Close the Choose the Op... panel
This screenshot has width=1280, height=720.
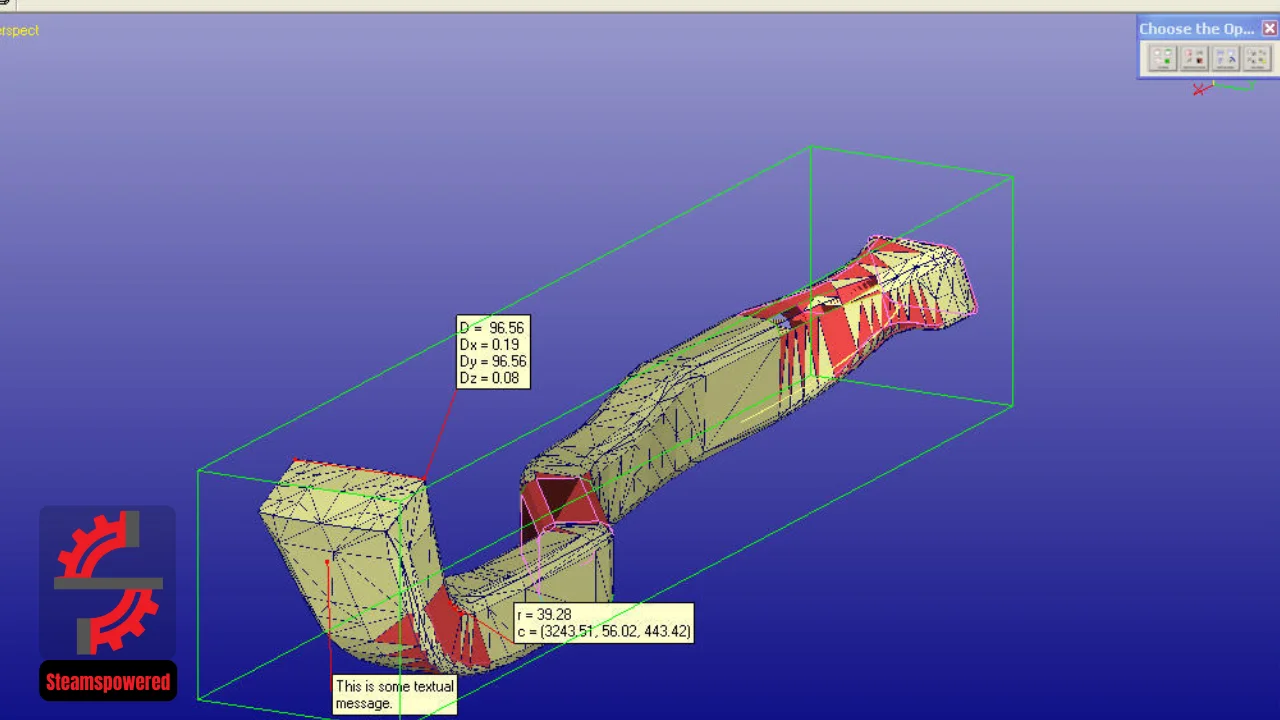coord(1270,28)
